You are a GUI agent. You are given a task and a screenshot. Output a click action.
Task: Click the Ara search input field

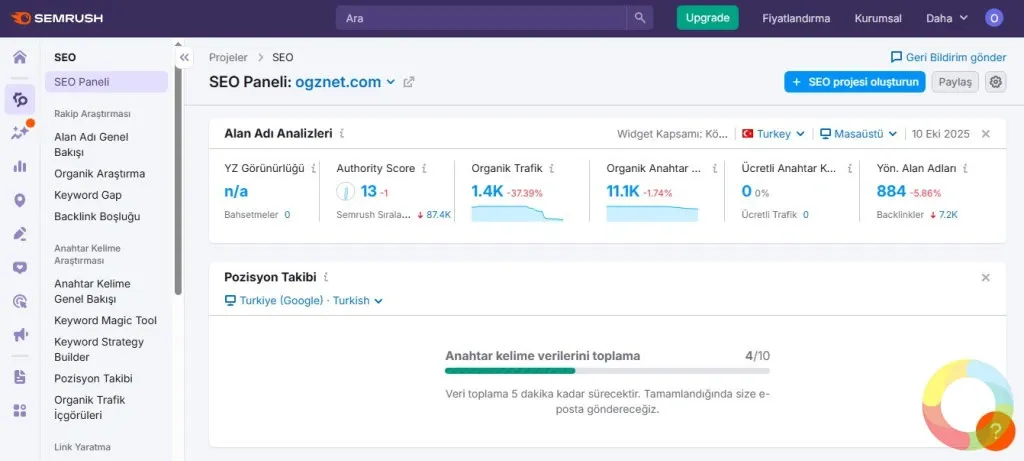coord(481,18)
